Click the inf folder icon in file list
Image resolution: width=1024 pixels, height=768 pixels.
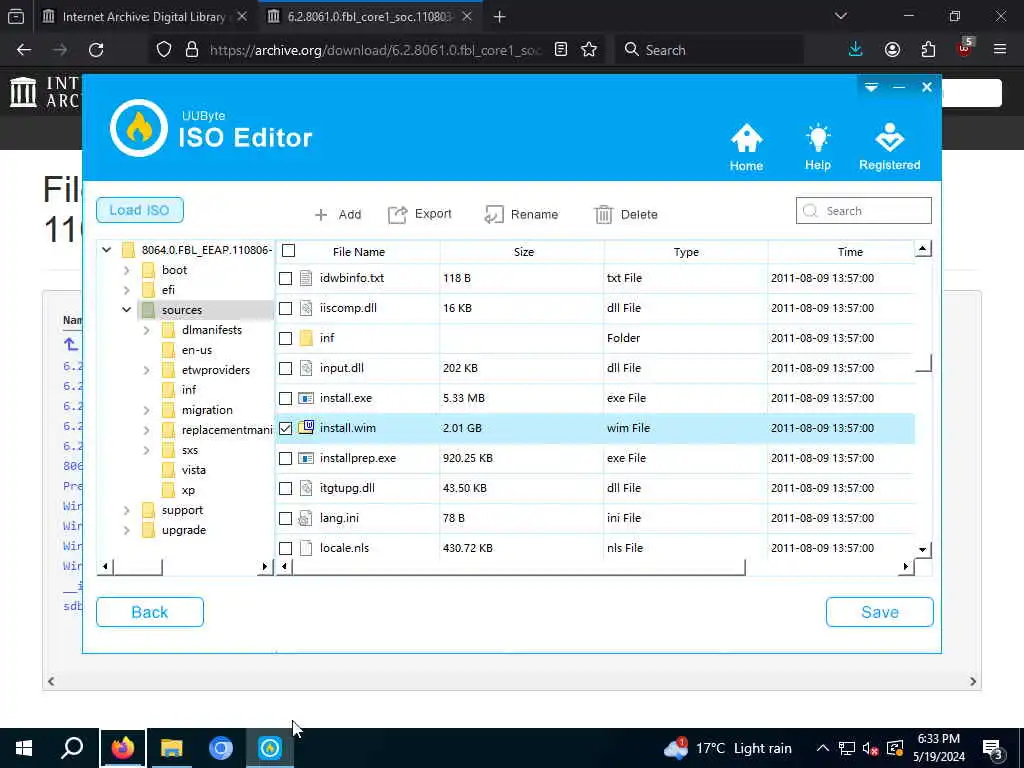(306, 338)
